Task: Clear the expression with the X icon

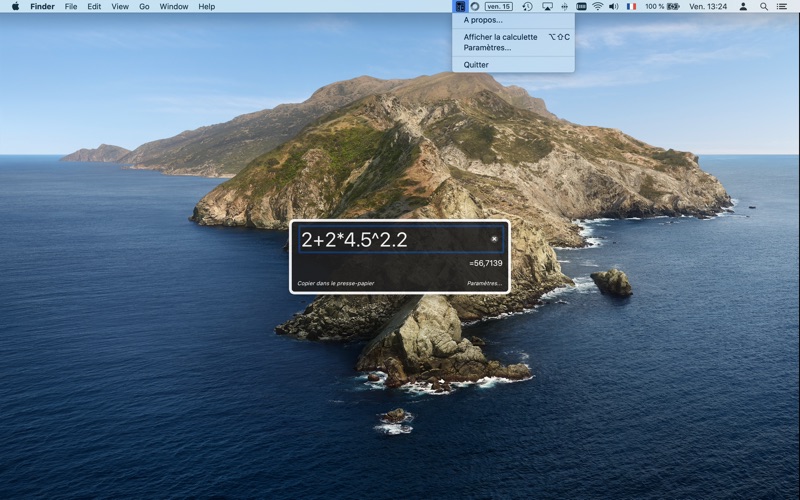Action: 494,240
